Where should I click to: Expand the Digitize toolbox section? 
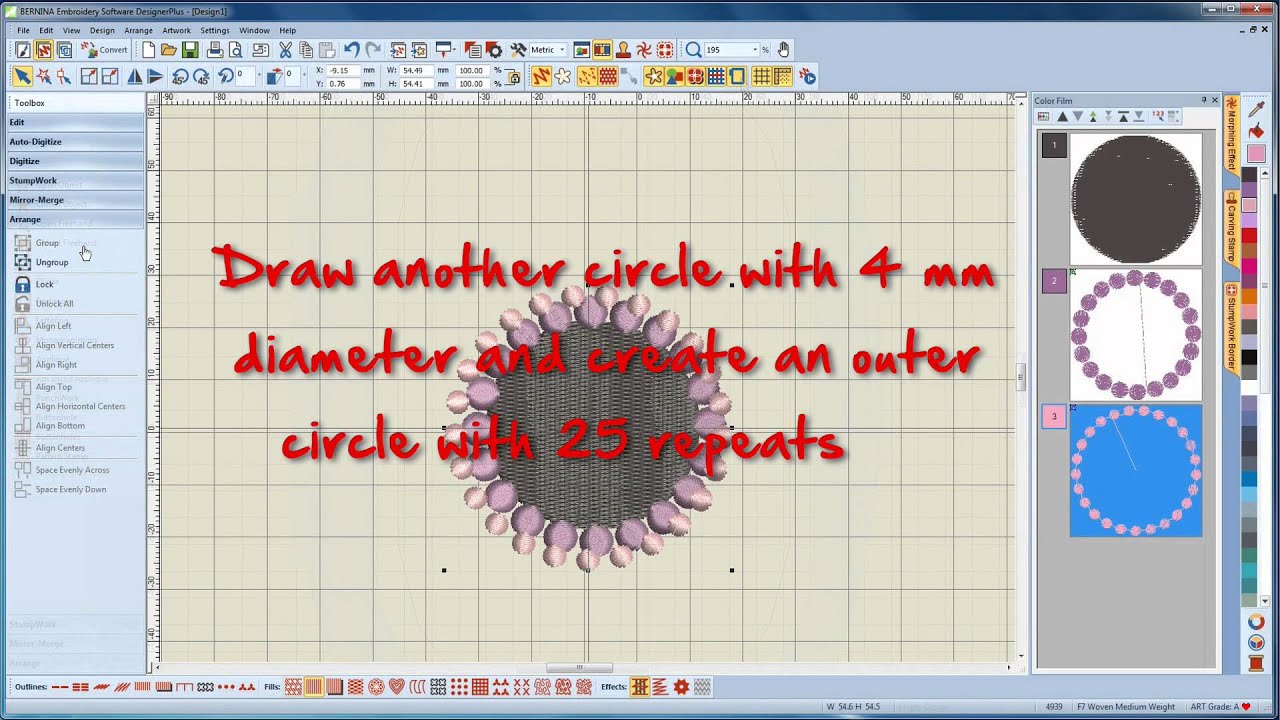[25, 161]
